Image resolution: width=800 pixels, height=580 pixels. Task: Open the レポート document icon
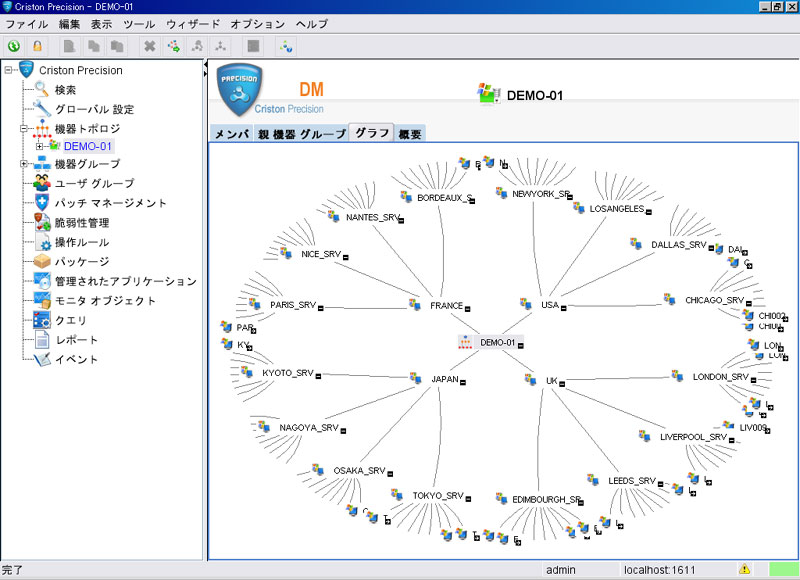click(x=42, y=339)
